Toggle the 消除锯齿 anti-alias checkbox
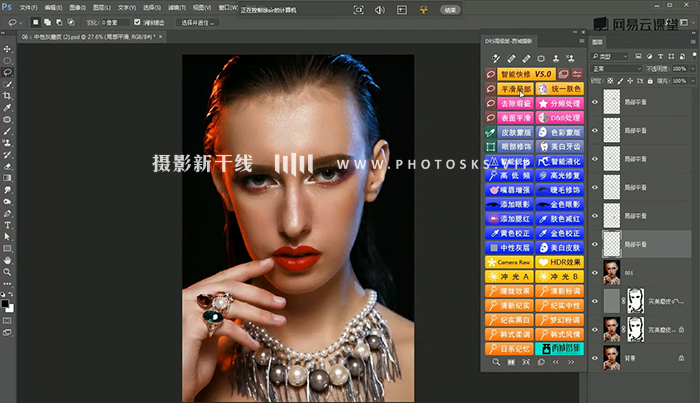700x403 pixels. click(x=137, y=22)
